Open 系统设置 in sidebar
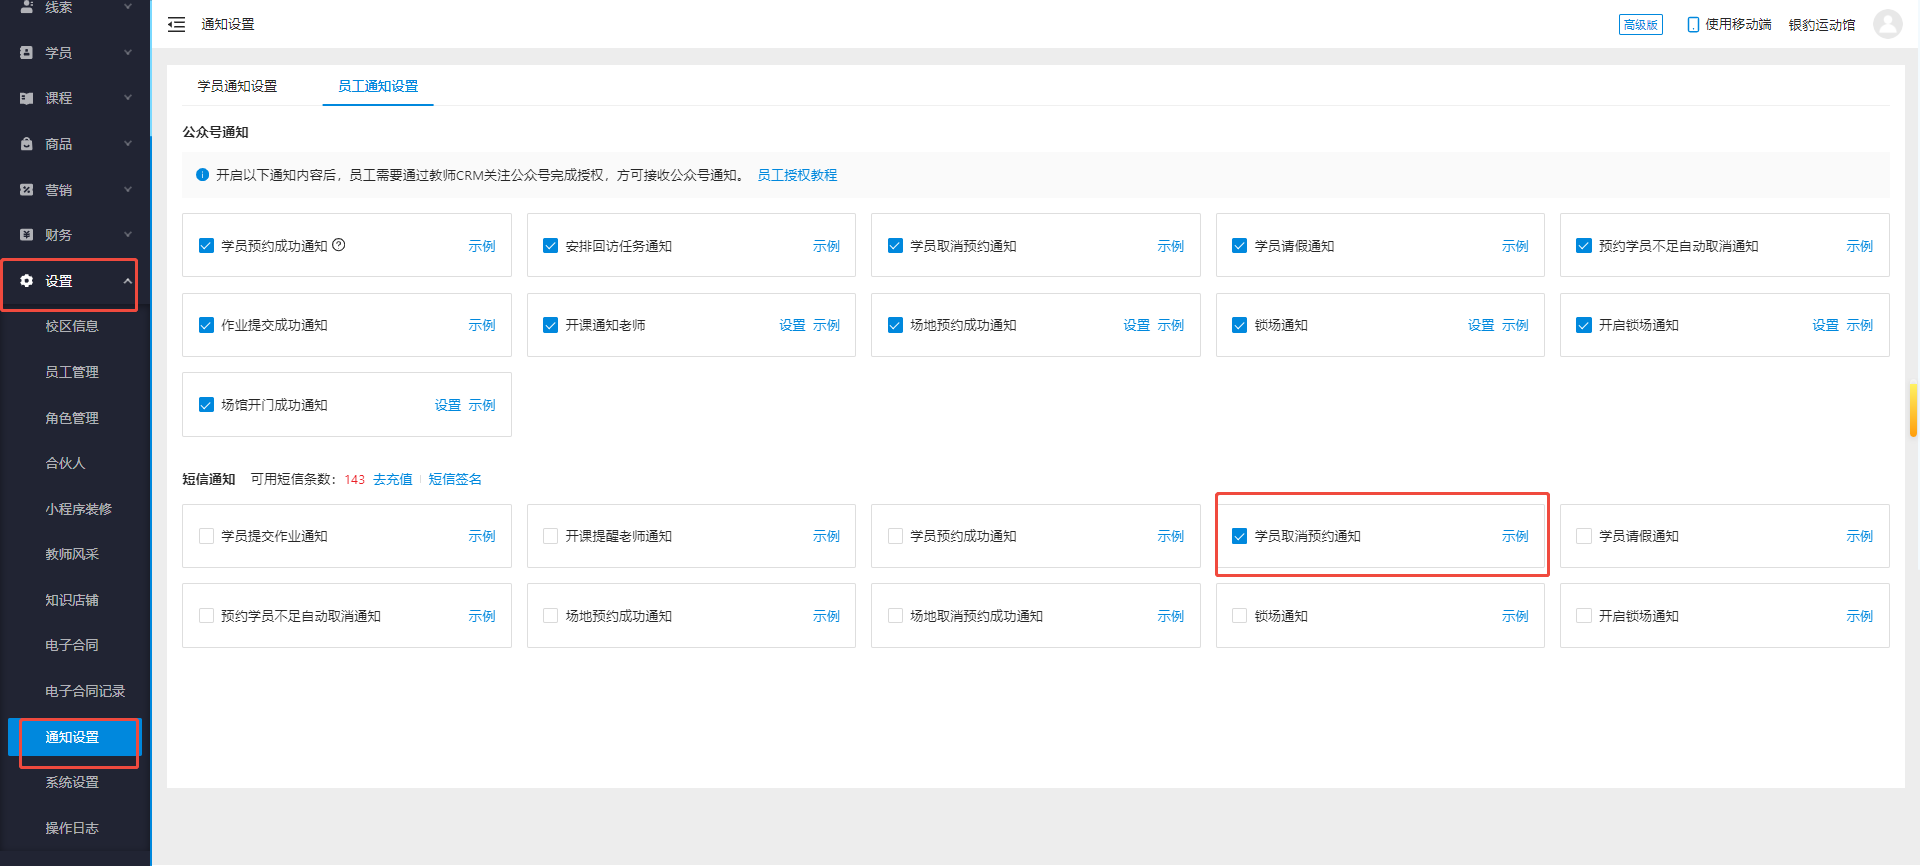 pyautogui.click(x=72, y=782)
